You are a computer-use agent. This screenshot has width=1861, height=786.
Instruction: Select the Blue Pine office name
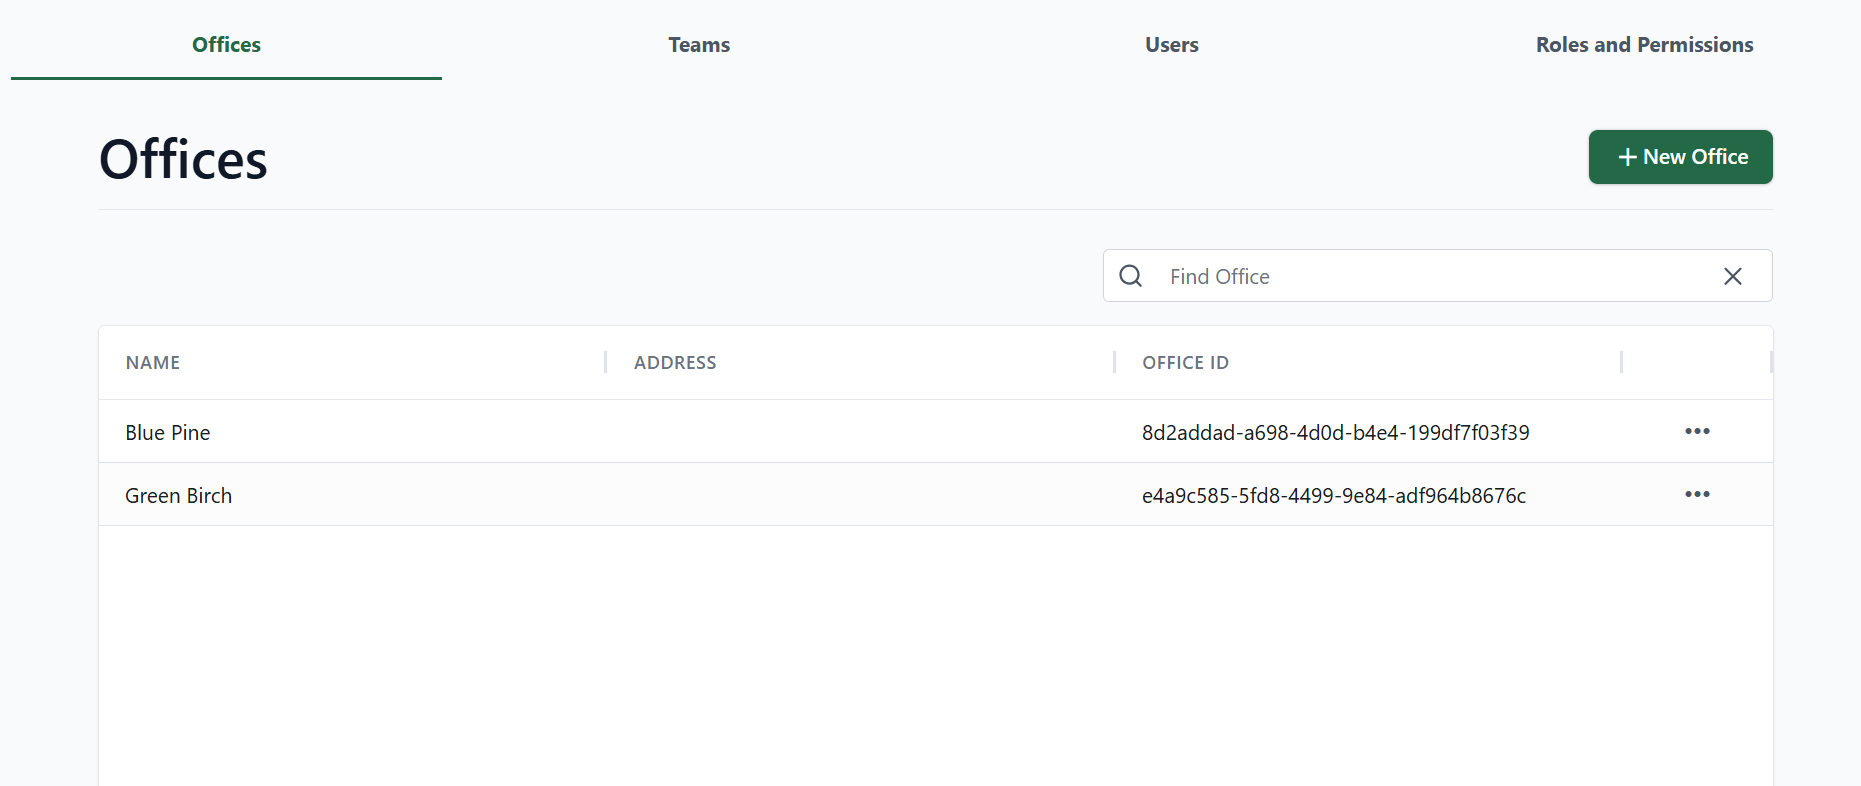(168, 433)
